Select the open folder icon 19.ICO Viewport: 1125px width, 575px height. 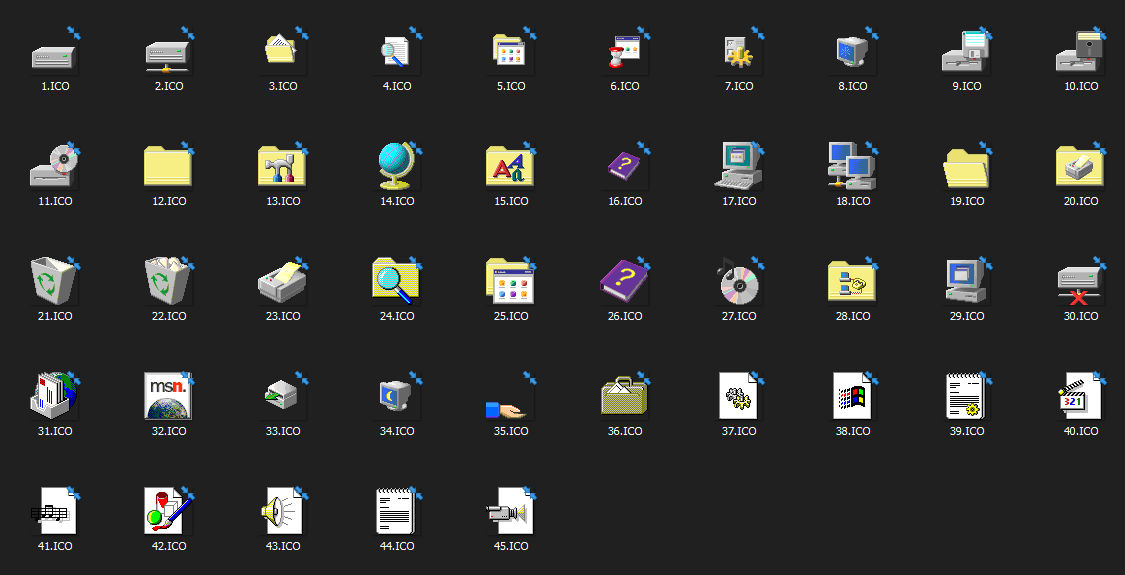[966, 168]
